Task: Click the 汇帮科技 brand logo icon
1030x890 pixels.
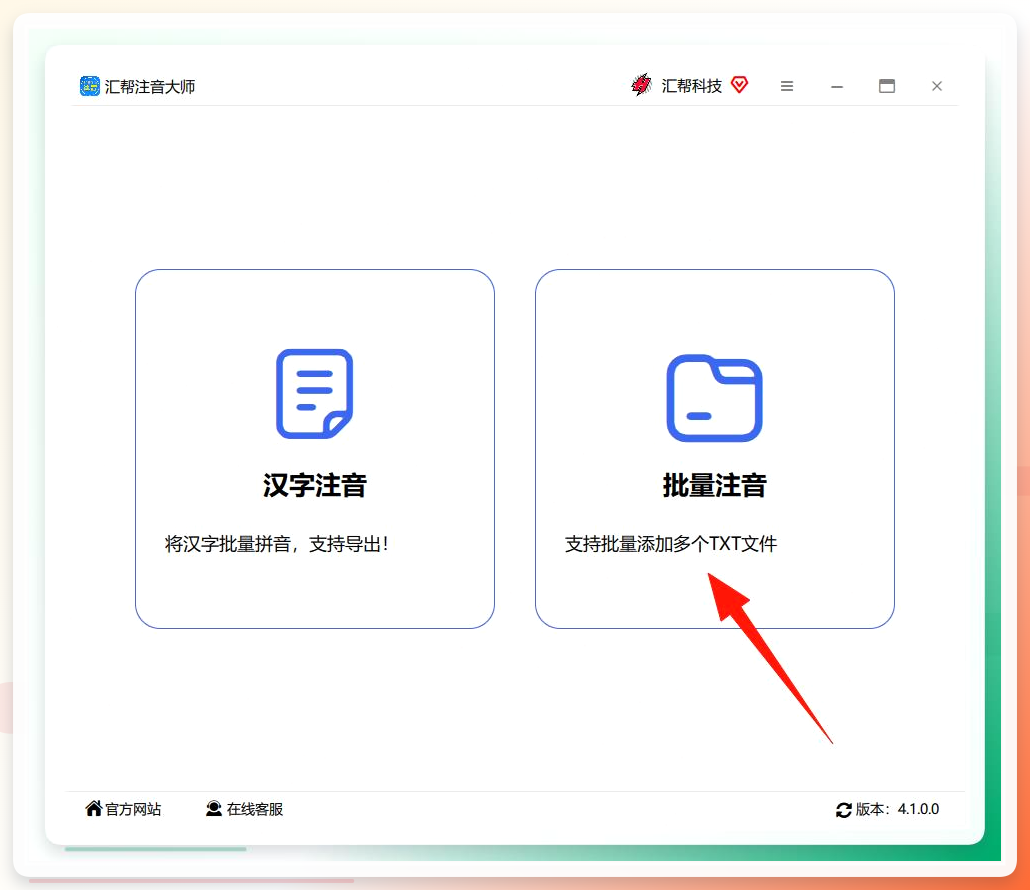Action: coord(641,85)
